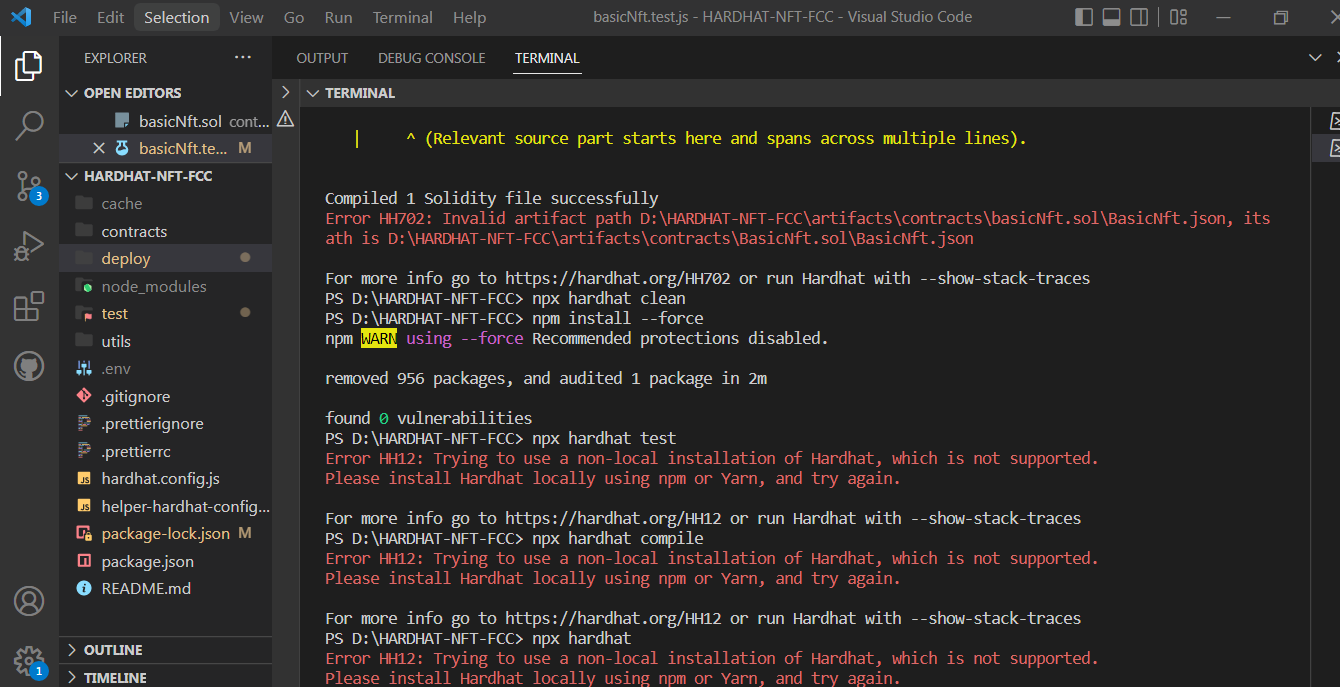1340x687 pixels.
Task: Open the Run and Debug view
Action: (x=29, y=246)
